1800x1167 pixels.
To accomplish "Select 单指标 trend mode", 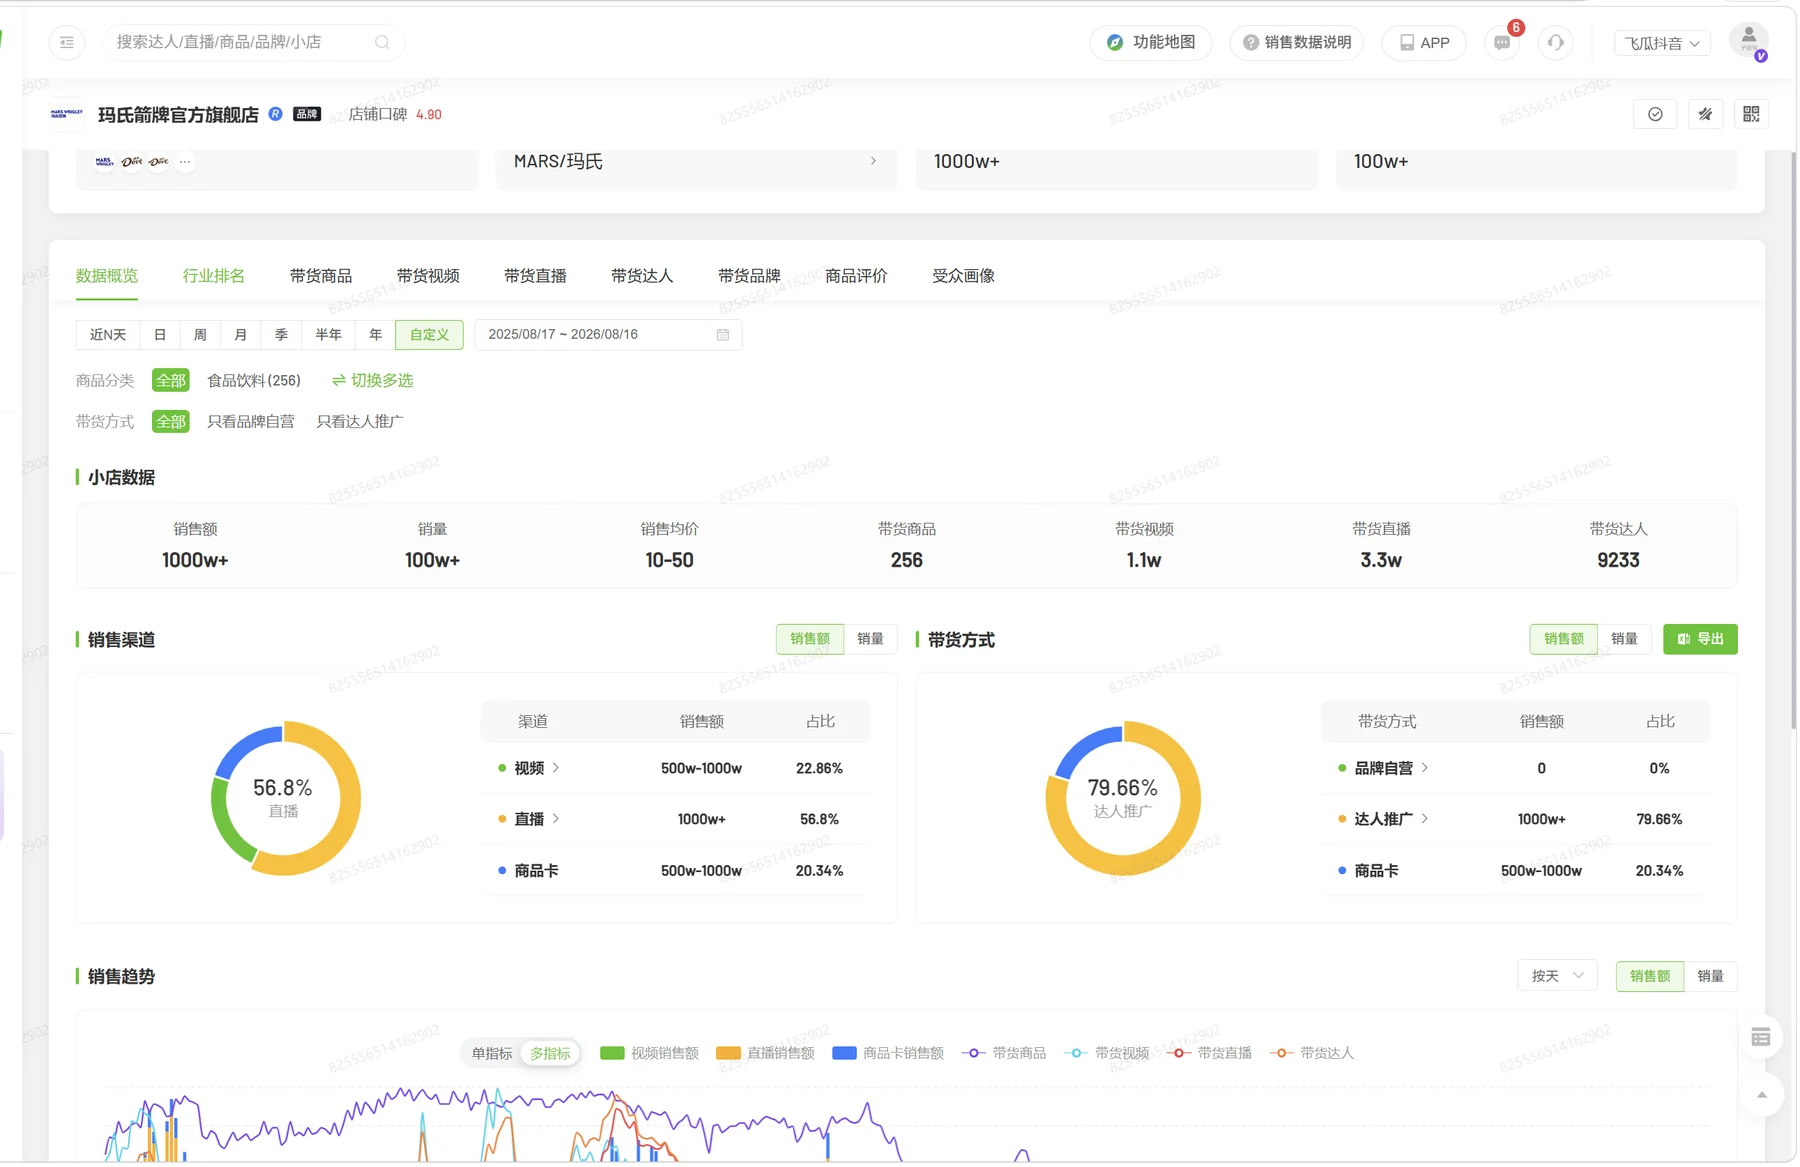I will 491,1053.
